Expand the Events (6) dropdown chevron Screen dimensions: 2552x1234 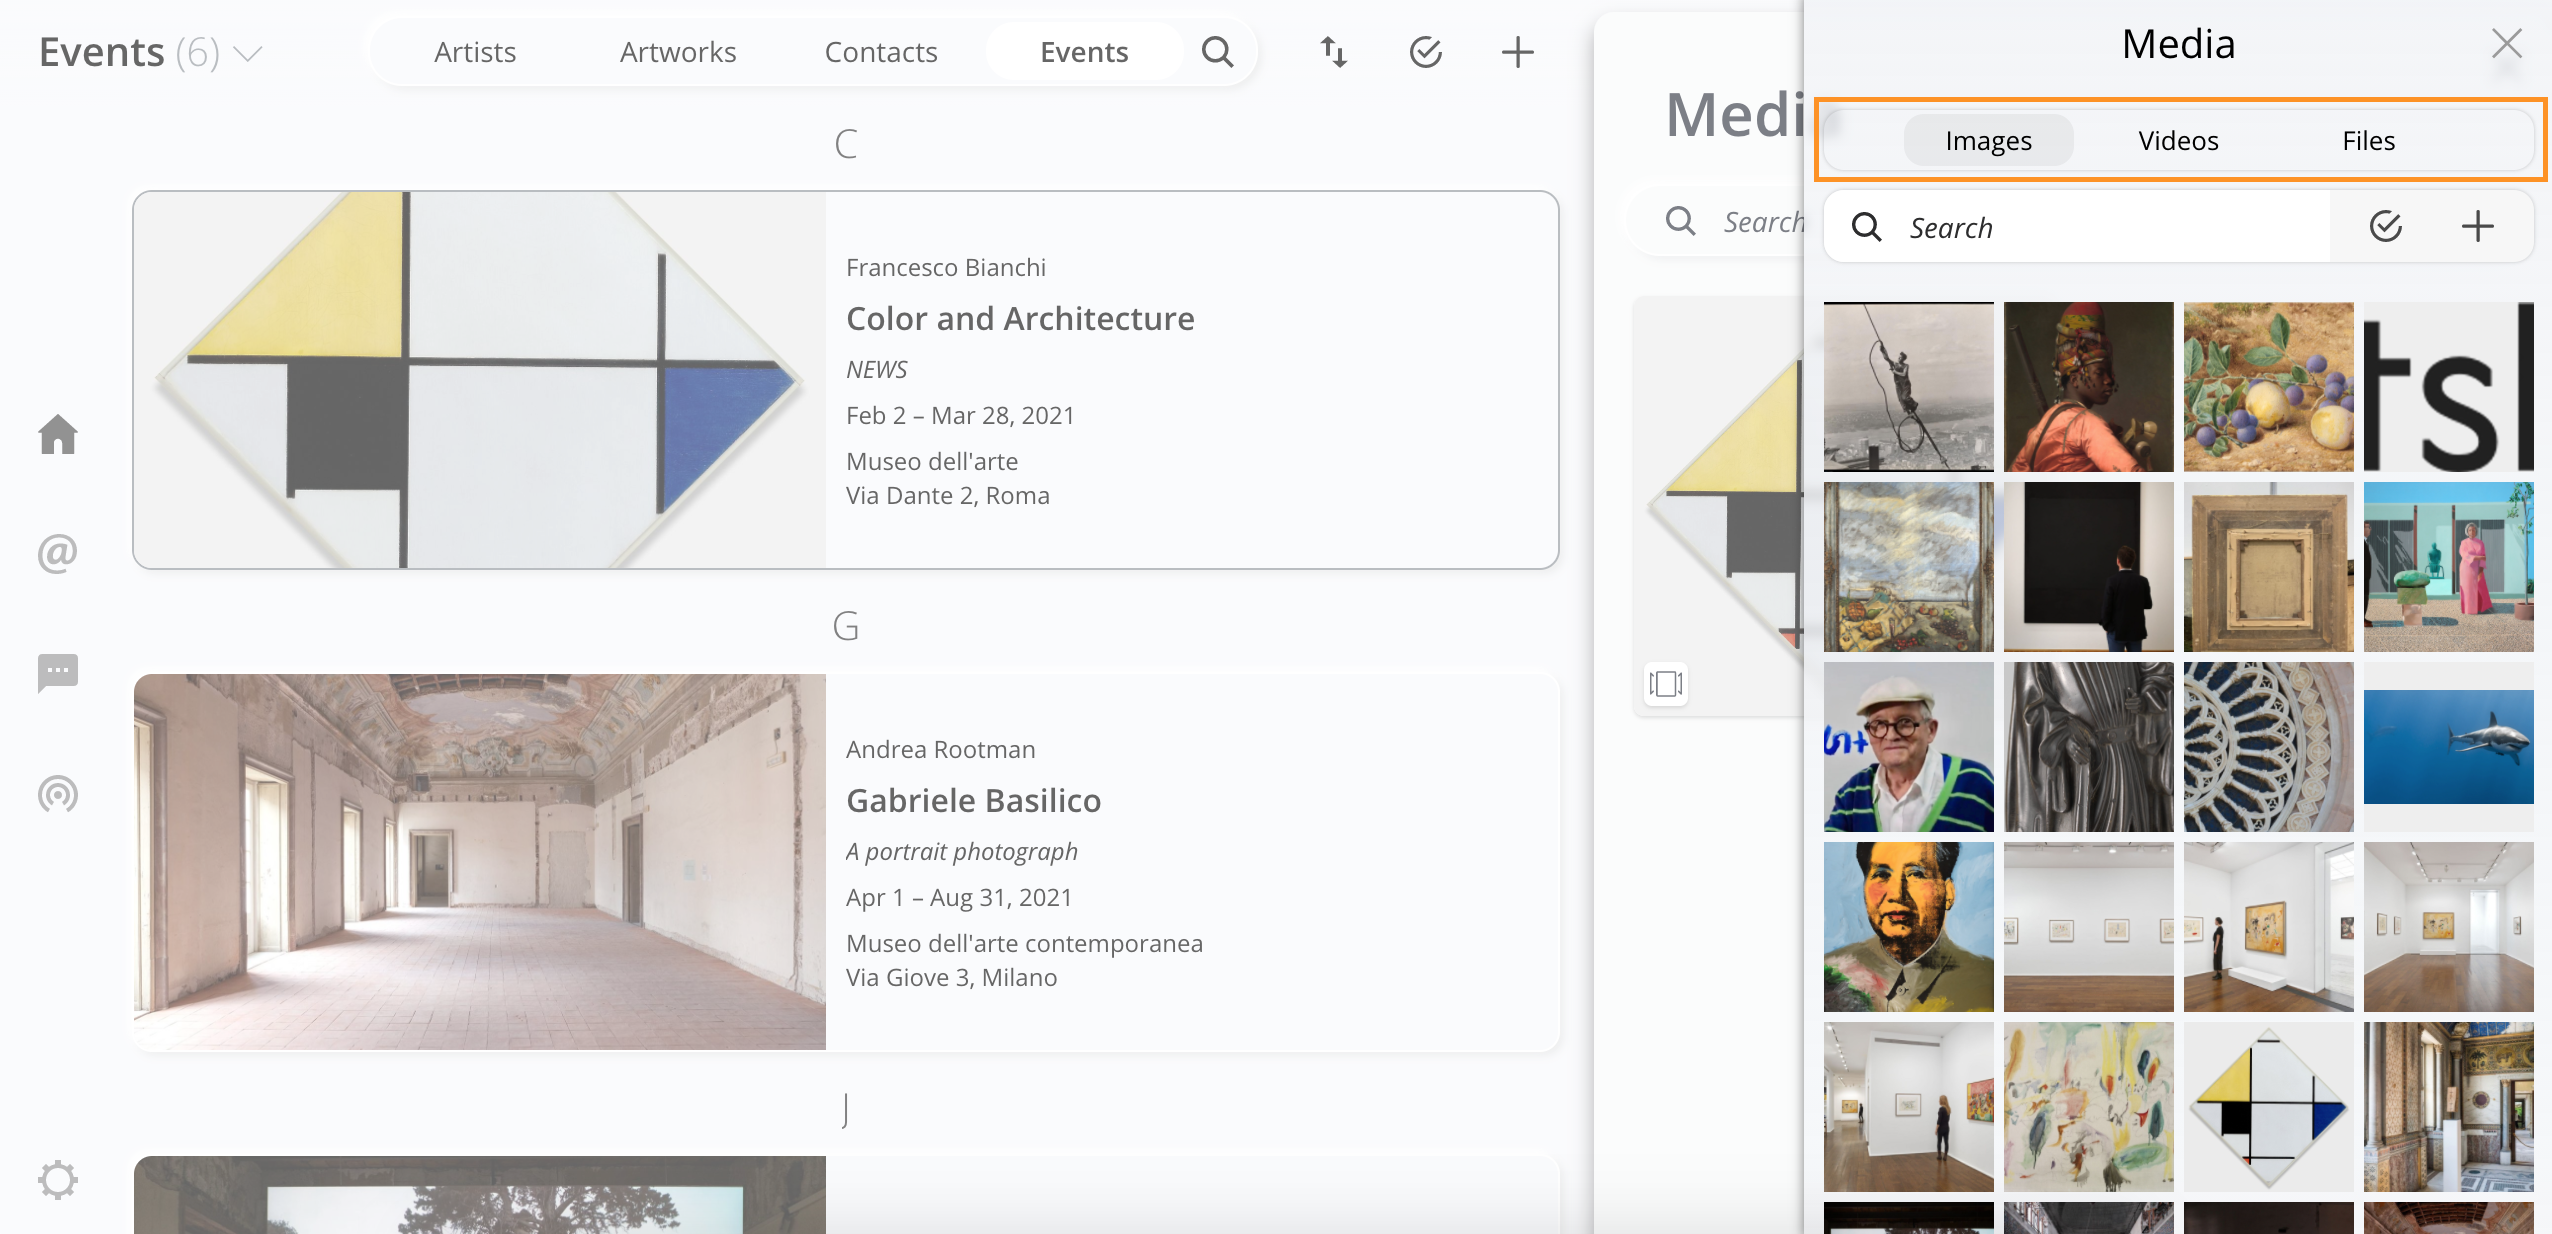click(x=248, y=53)
